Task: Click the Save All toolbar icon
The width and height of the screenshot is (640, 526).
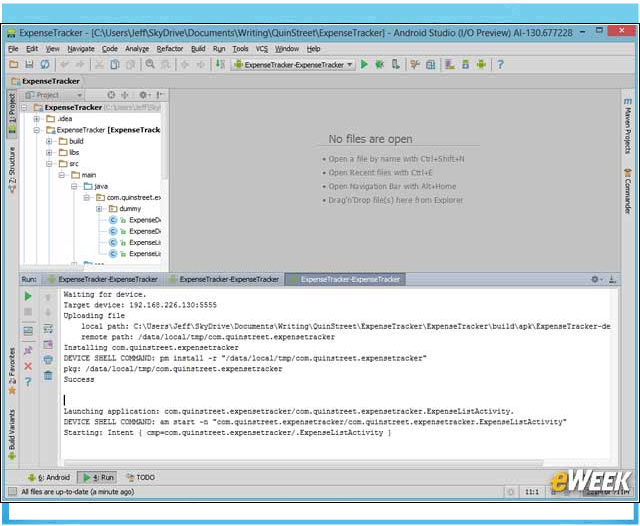Action: [x=29, y=64]
